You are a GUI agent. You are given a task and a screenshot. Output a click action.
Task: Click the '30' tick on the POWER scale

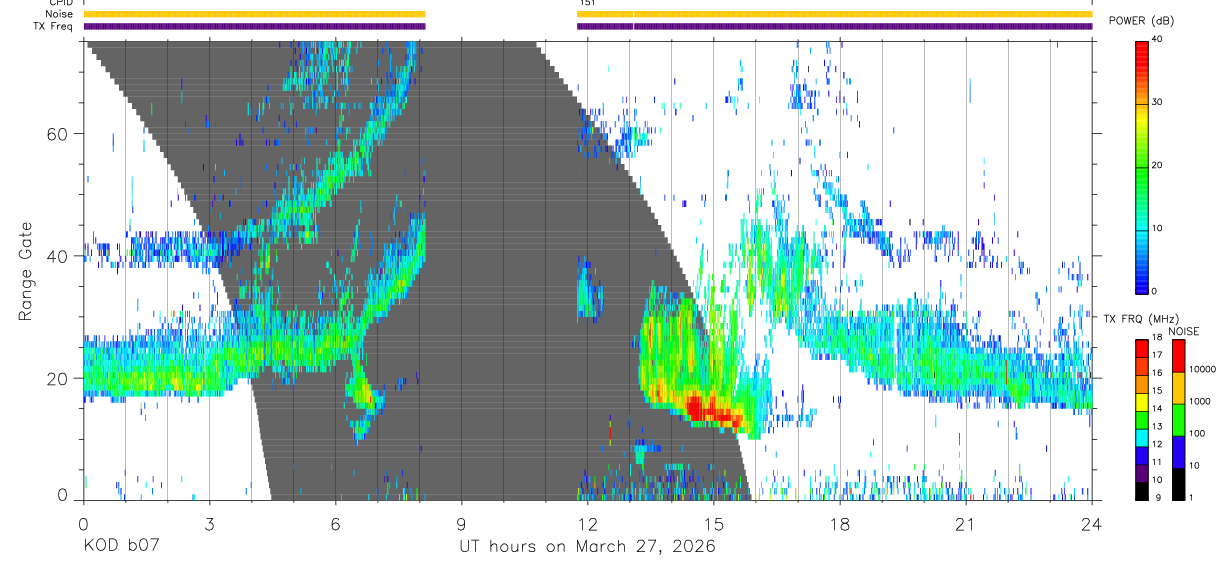click(x=1157, y=103)
